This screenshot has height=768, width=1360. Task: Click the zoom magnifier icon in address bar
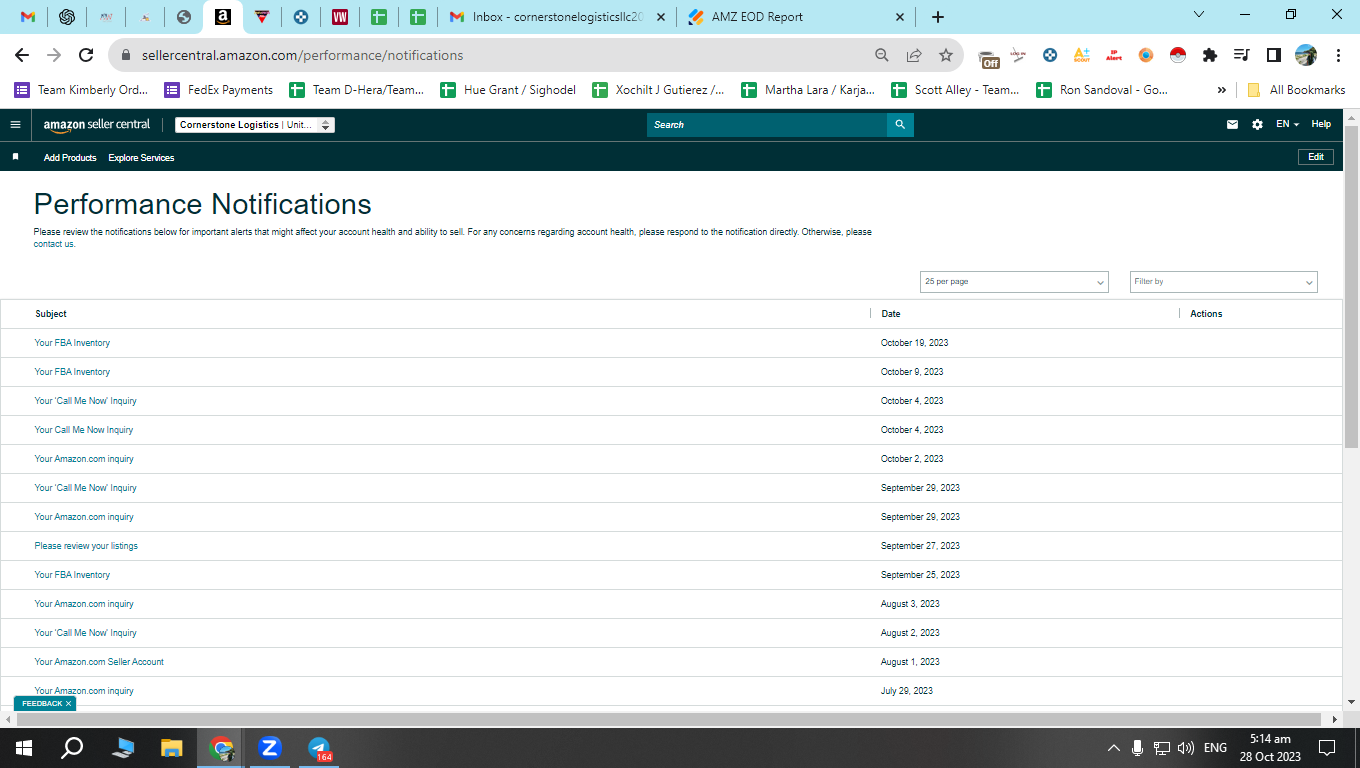pyautogui.click(x=881, y=55)
